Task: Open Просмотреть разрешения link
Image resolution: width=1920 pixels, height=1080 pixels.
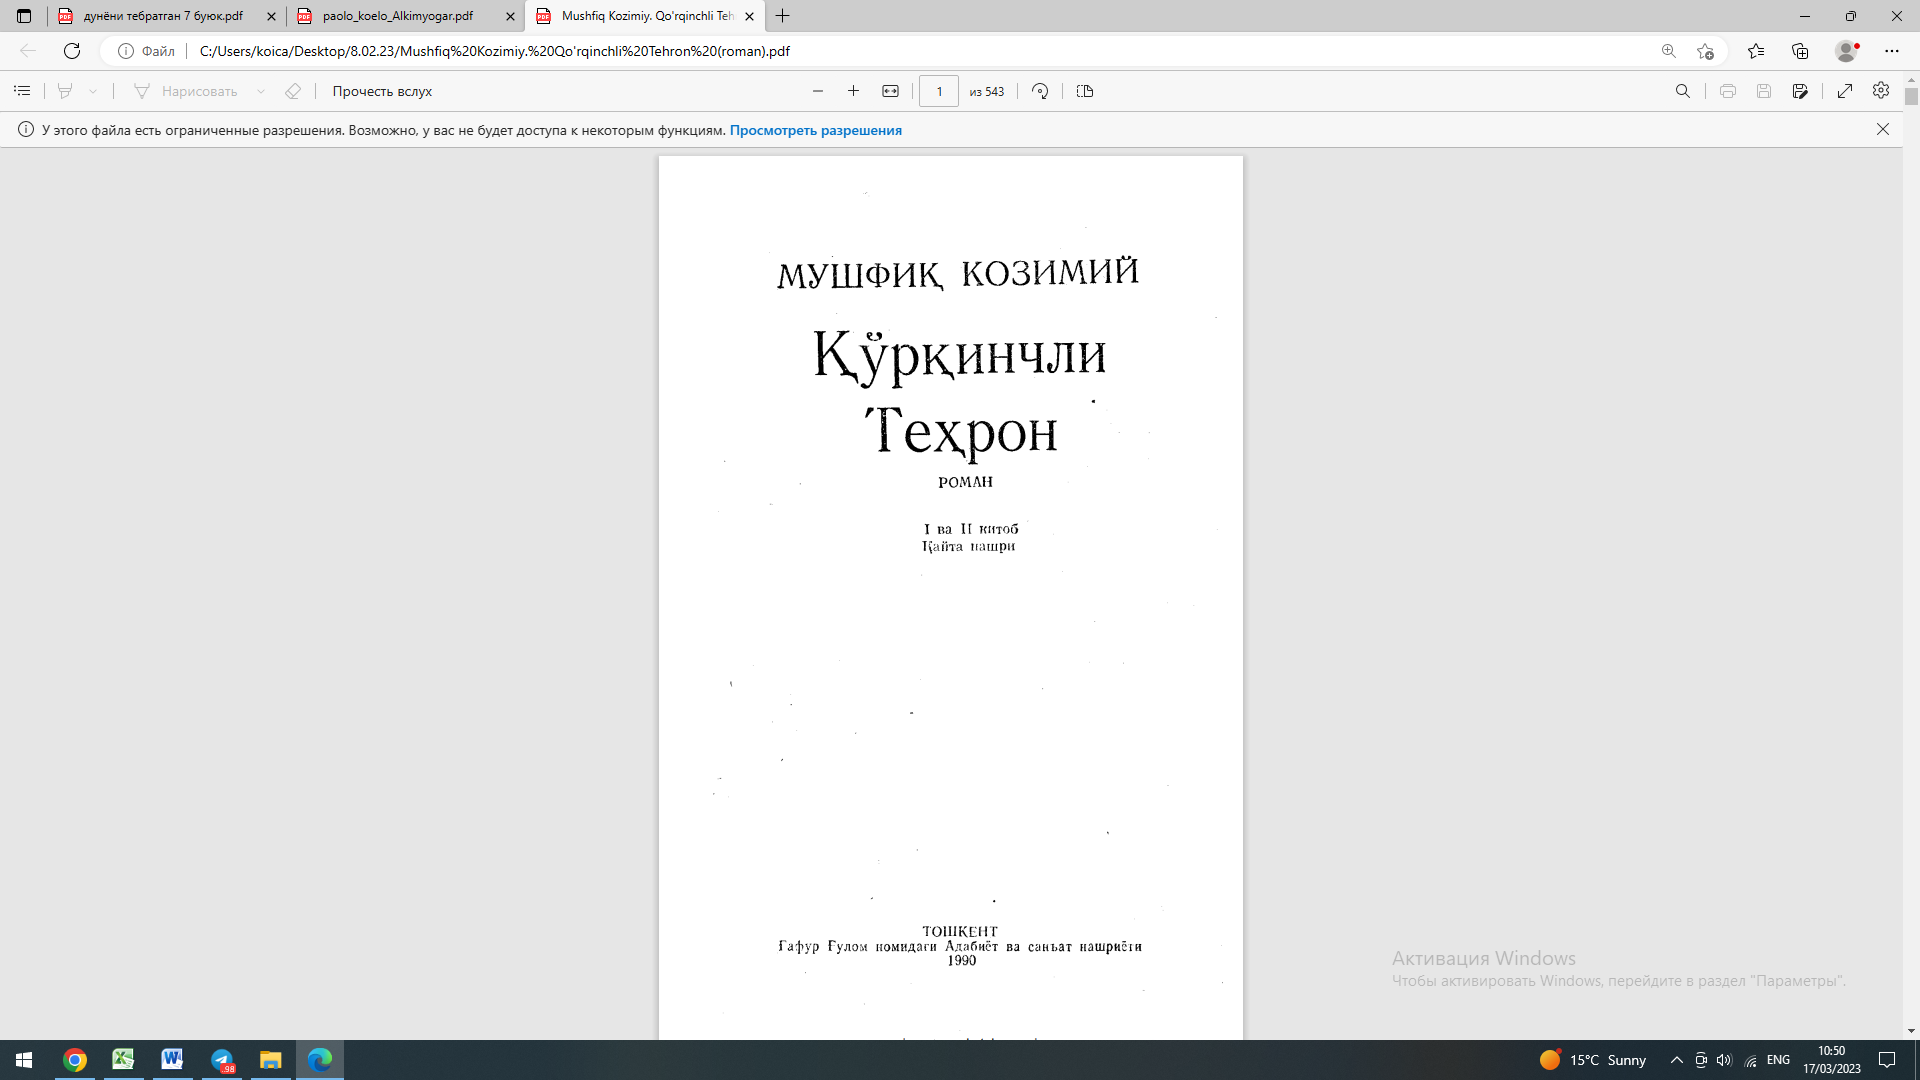Action: (815, 130)
